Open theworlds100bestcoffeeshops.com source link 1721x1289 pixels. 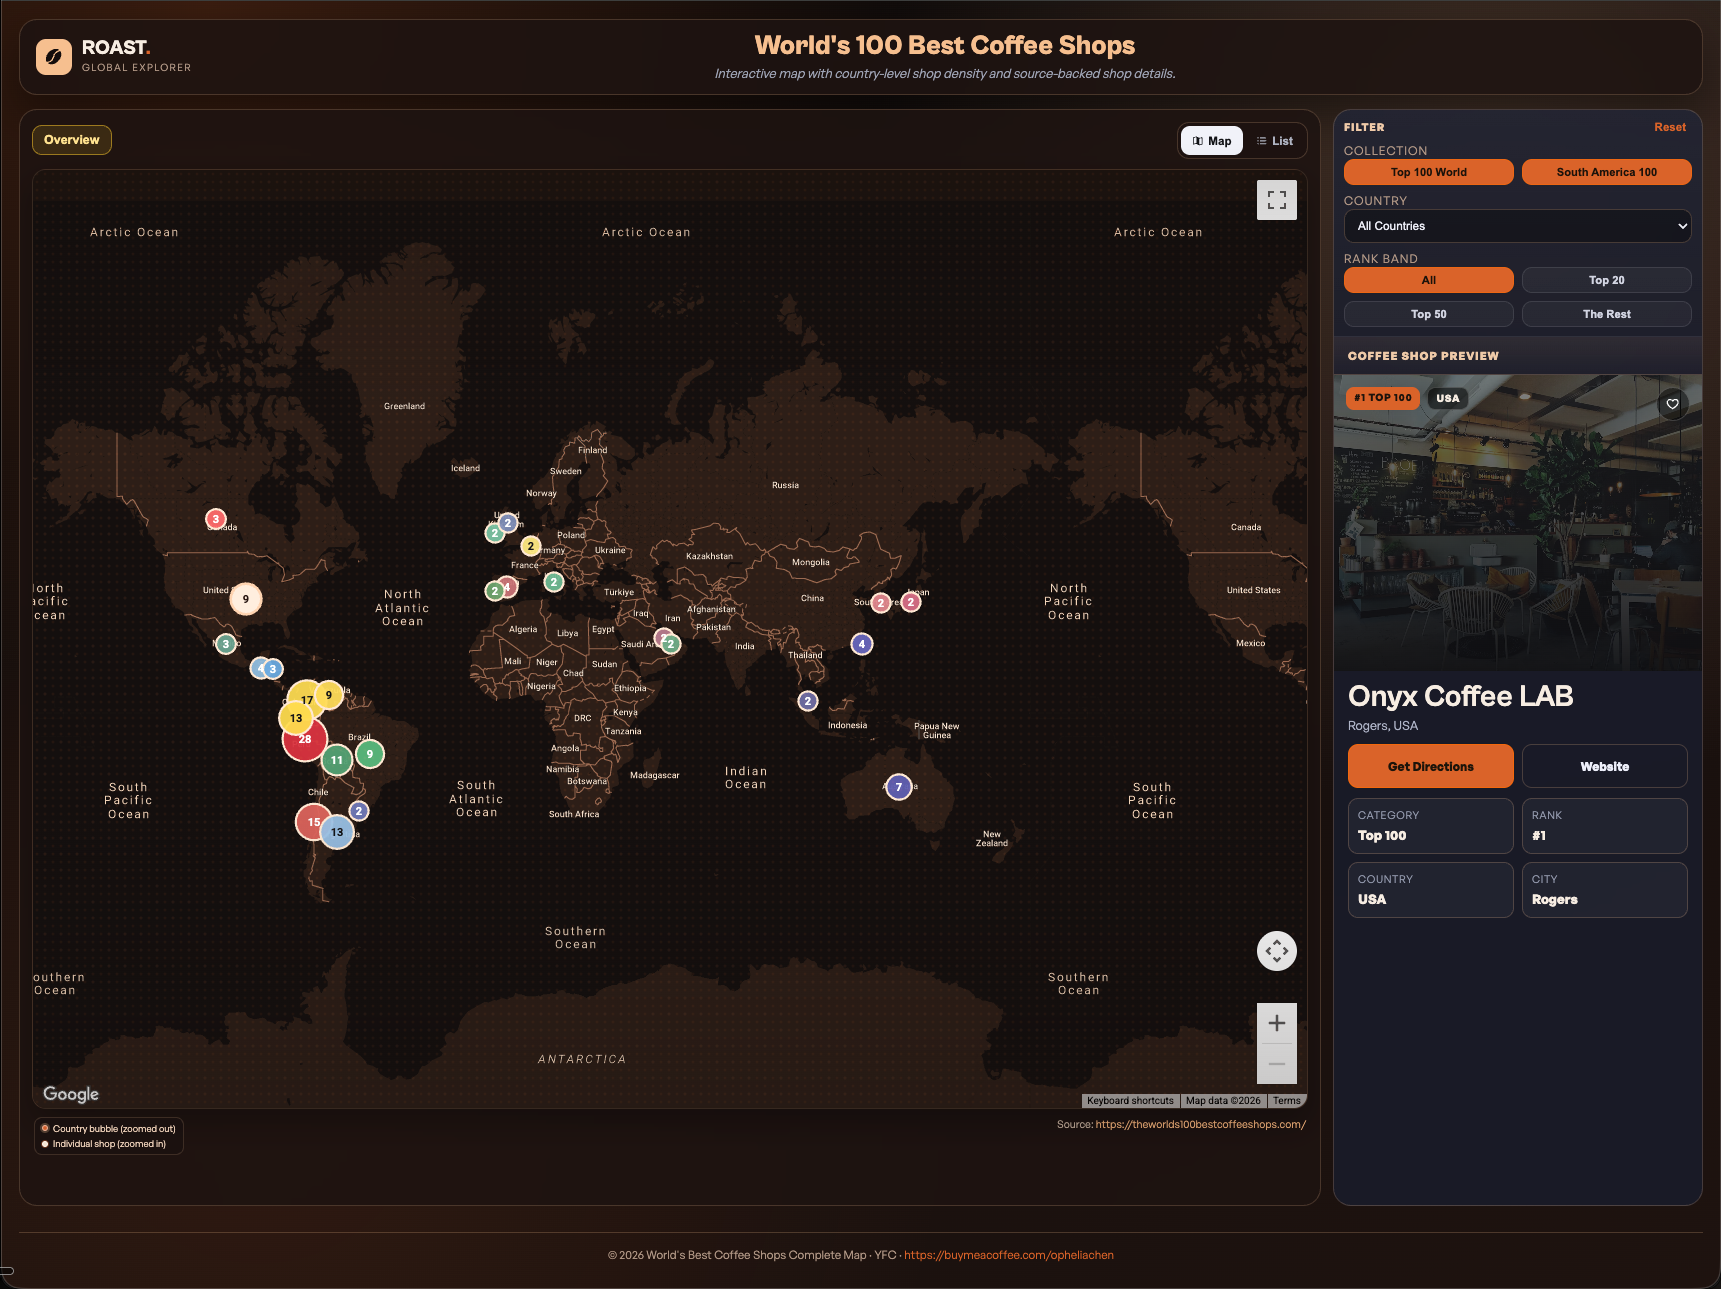1201,1124
